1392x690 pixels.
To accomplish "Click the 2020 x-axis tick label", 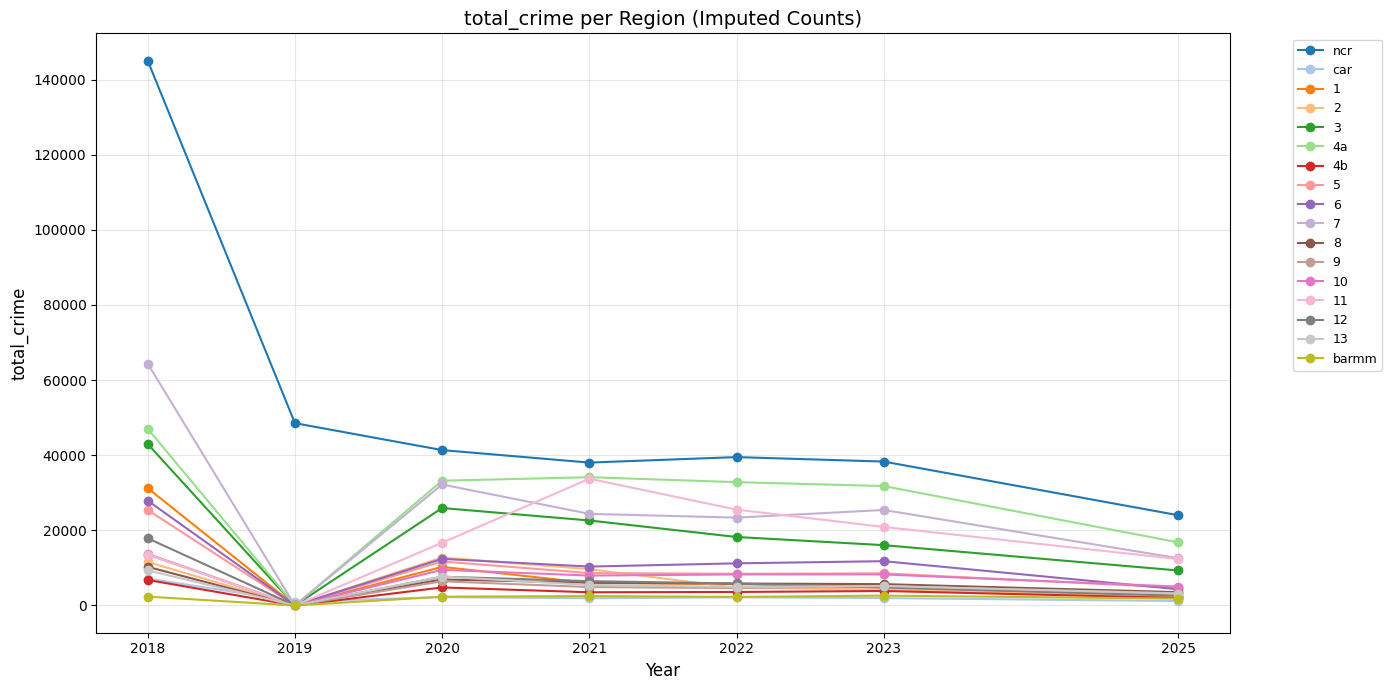I will [442, 647].
